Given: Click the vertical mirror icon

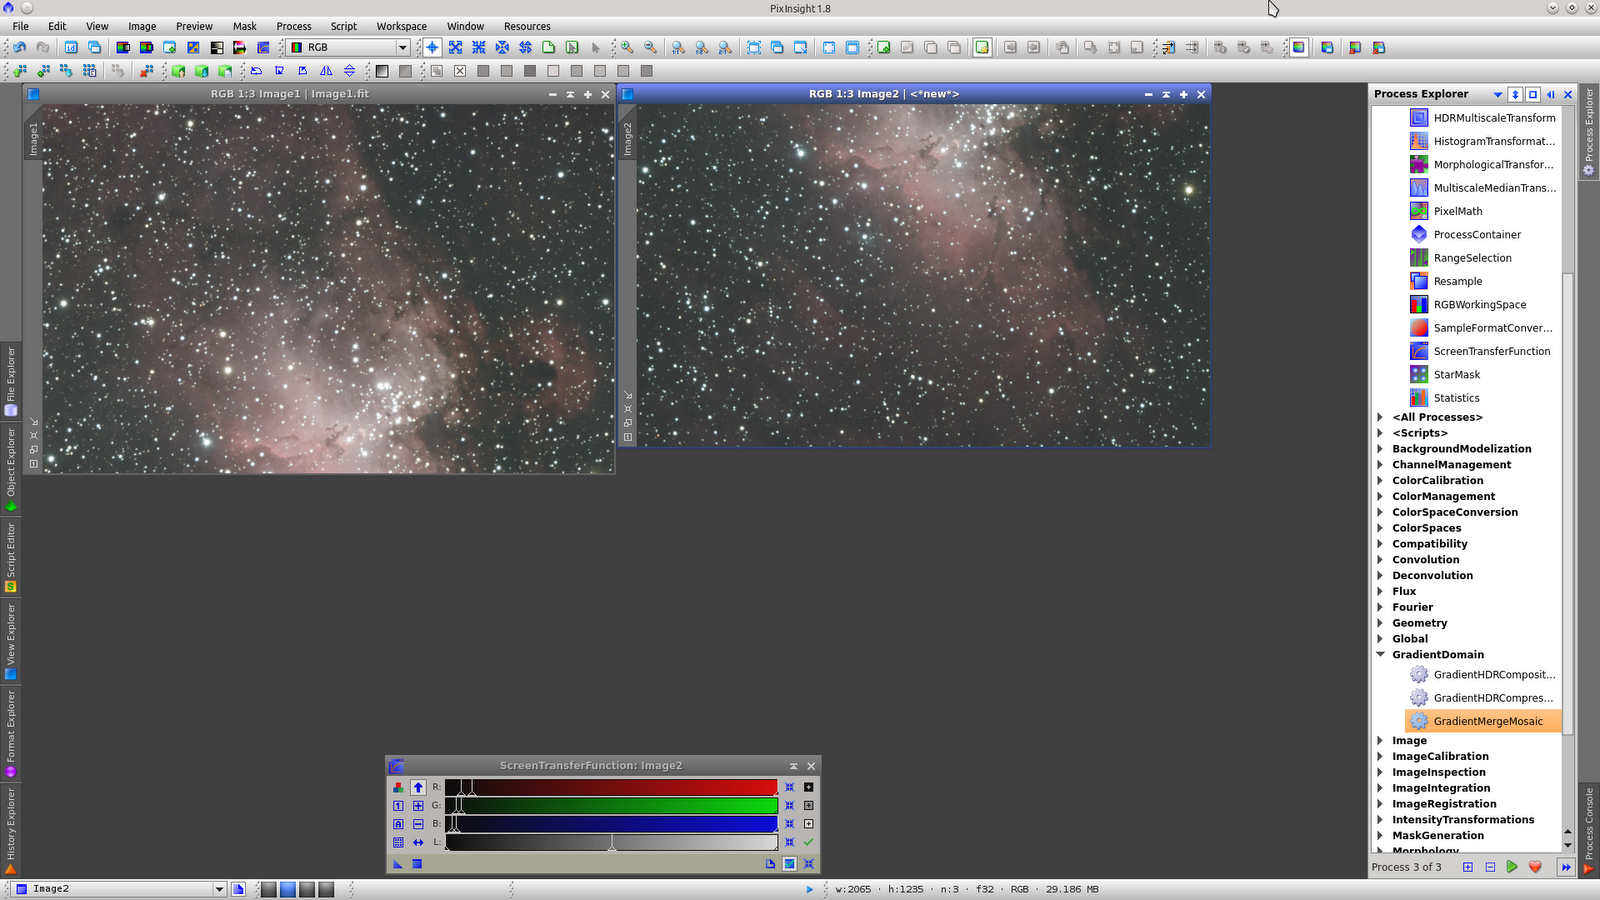Looking at the screenshot, I should pos(349,71).
